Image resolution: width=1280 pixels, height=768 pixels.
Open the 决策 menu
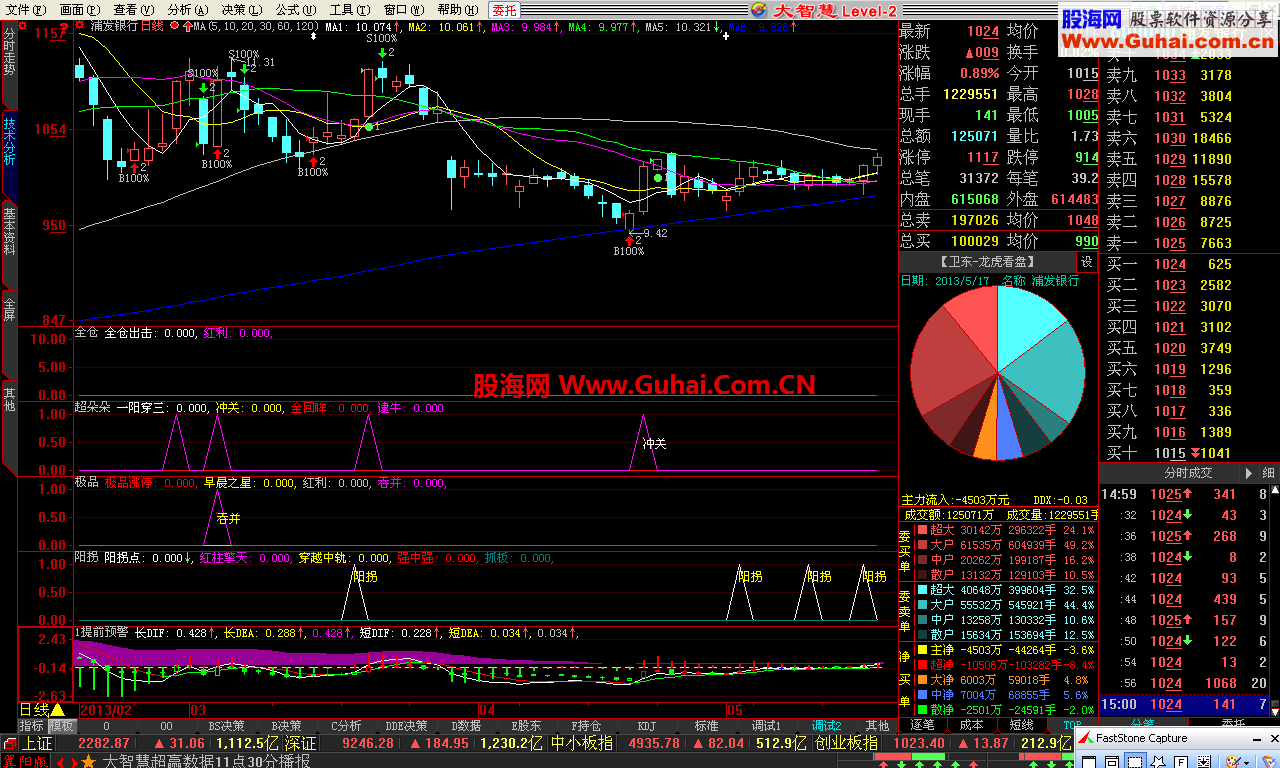coord(241,9)
